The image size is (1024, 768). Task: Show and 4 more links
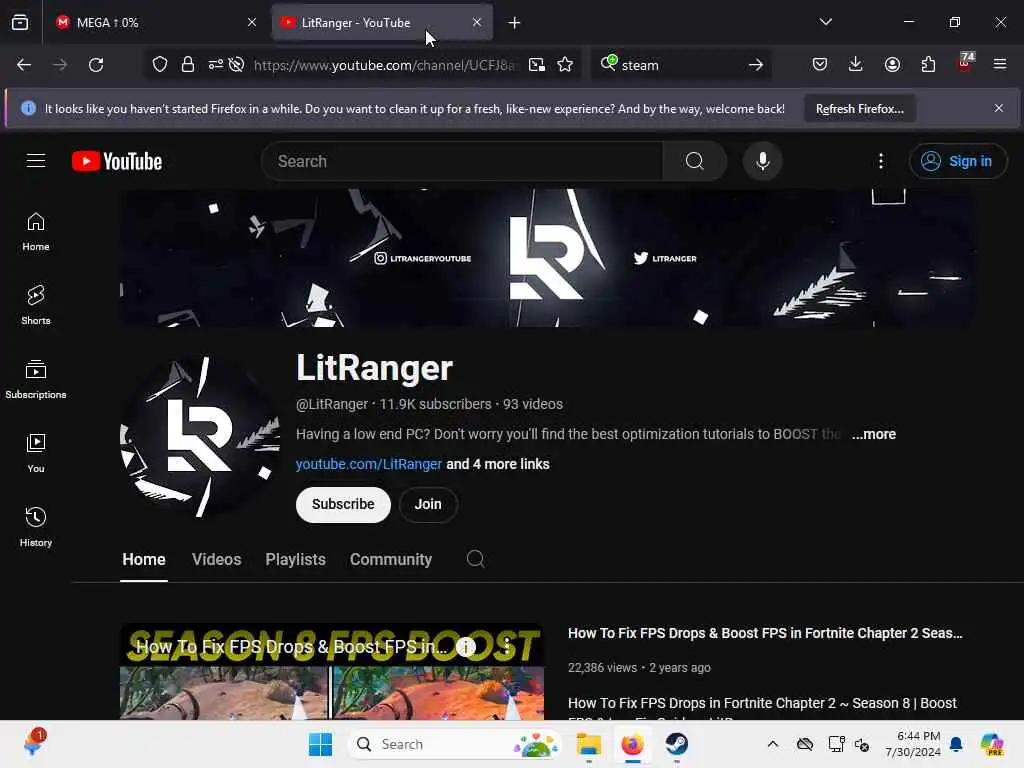(498, 464)
